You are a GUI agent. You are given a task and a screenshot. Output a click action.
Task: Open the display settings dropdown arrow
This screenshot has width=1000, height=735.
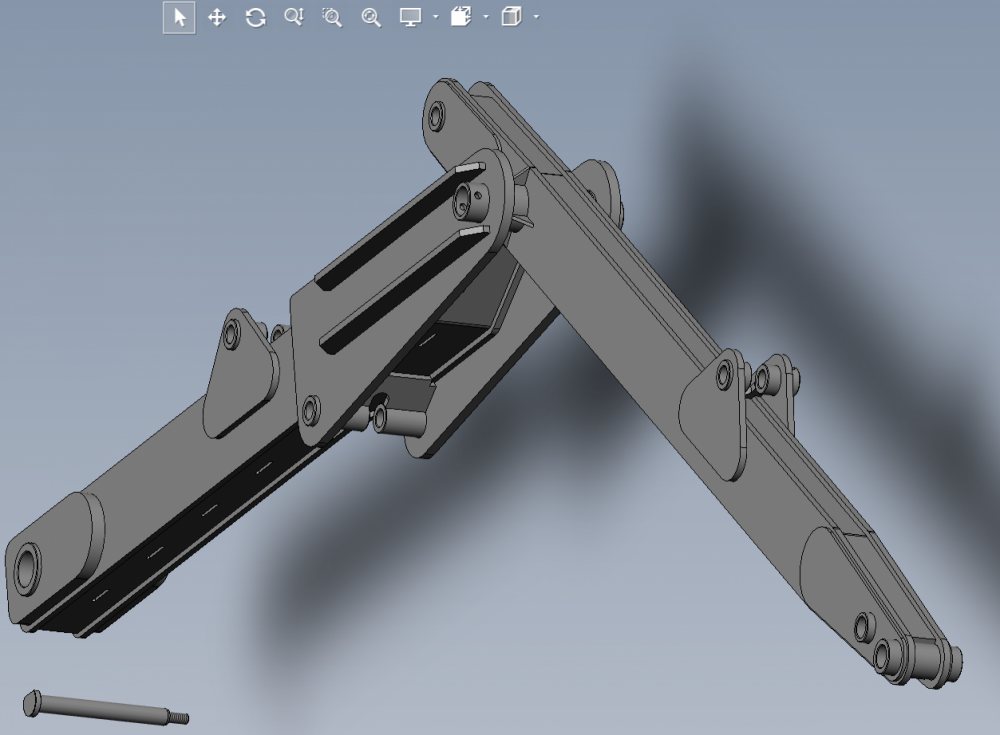click(x=436, y=17)
